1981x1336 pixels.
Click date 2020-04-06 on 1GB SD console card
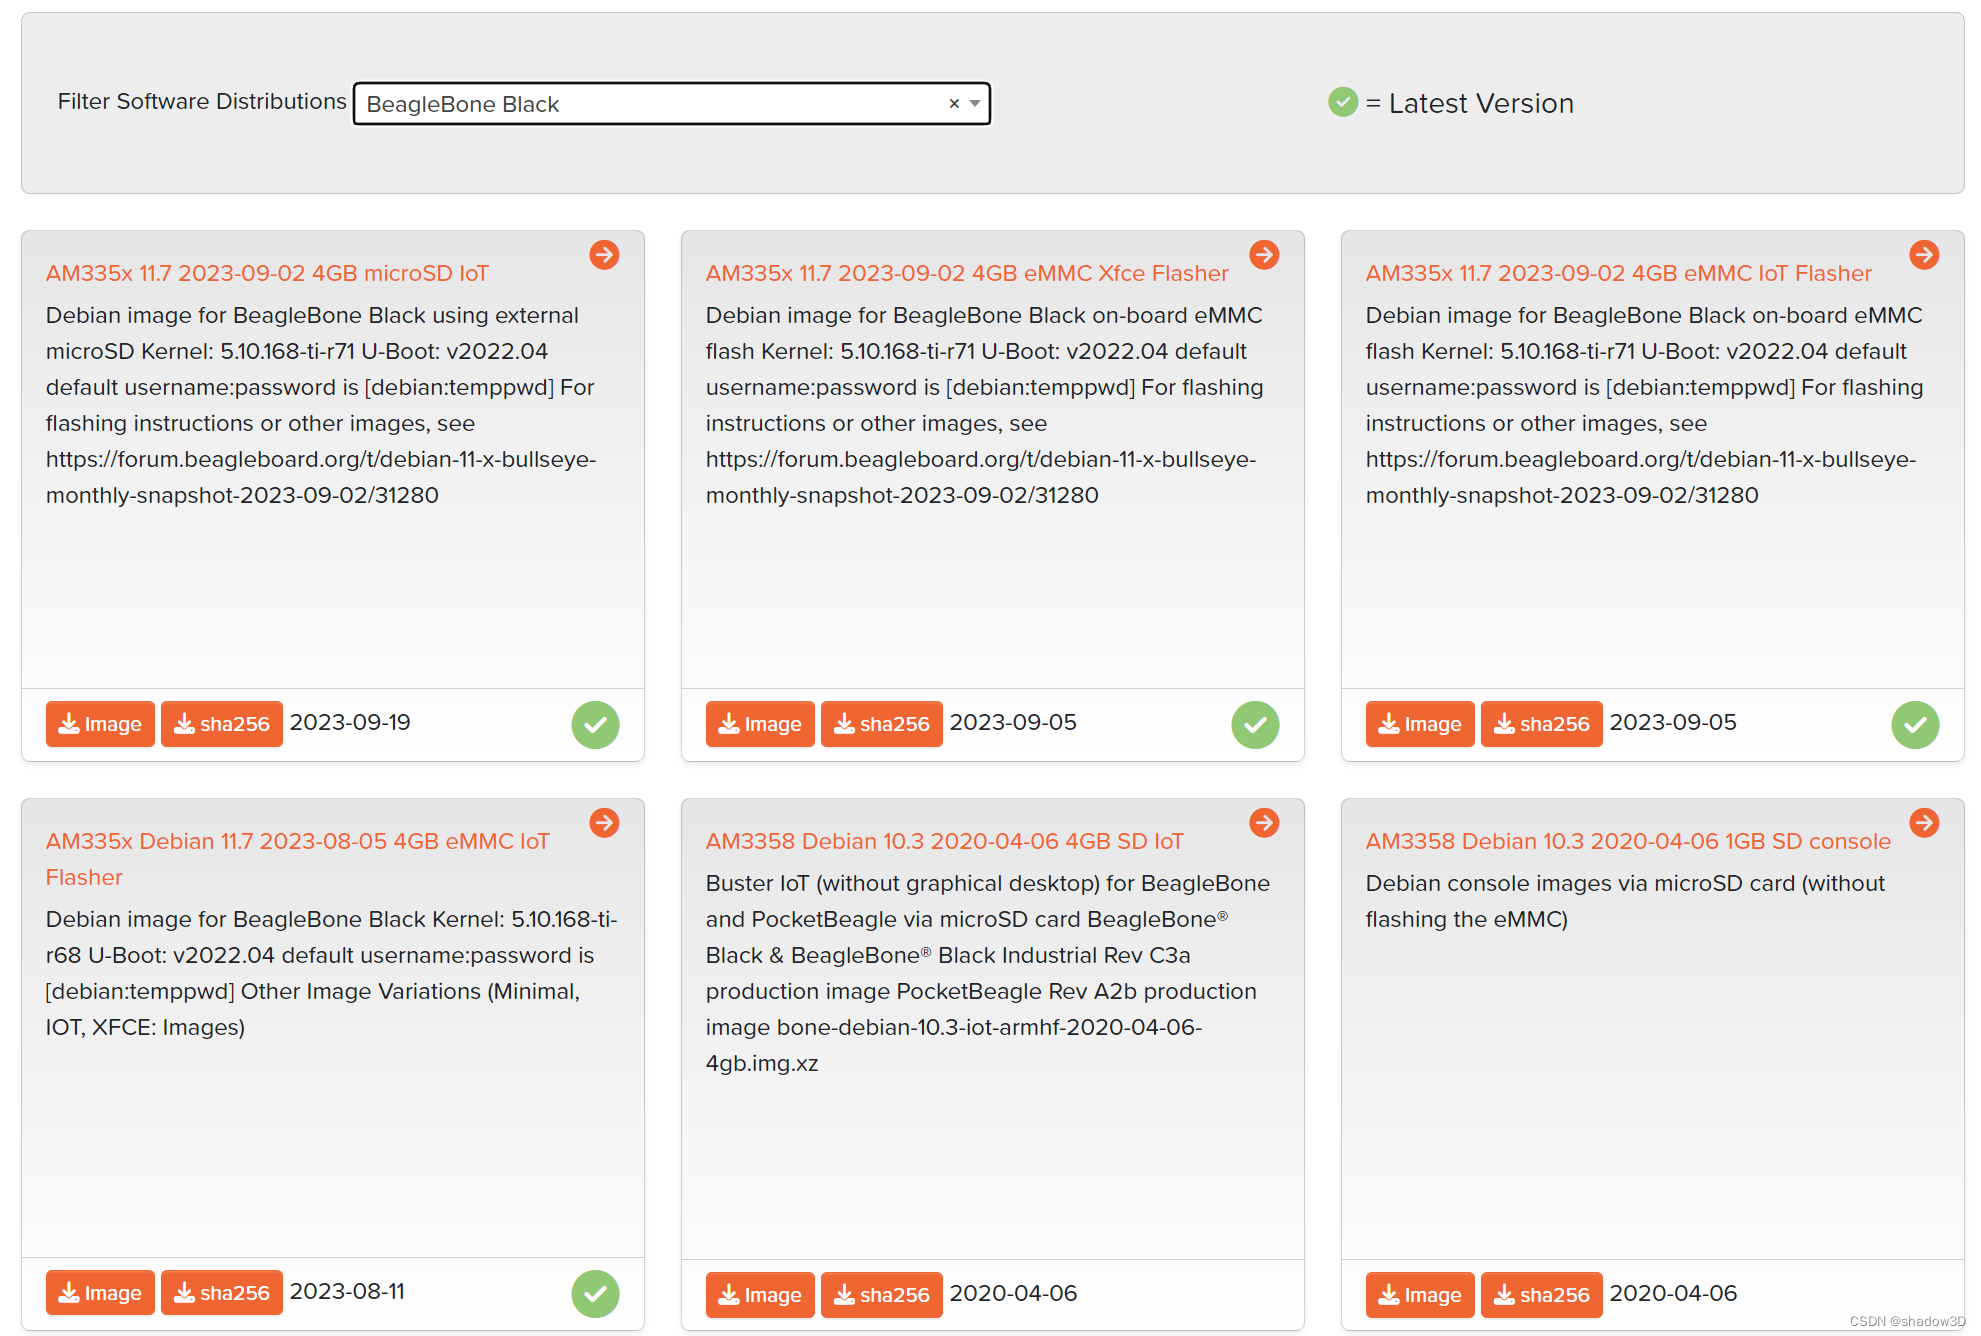click(x=1673, y=1293)
